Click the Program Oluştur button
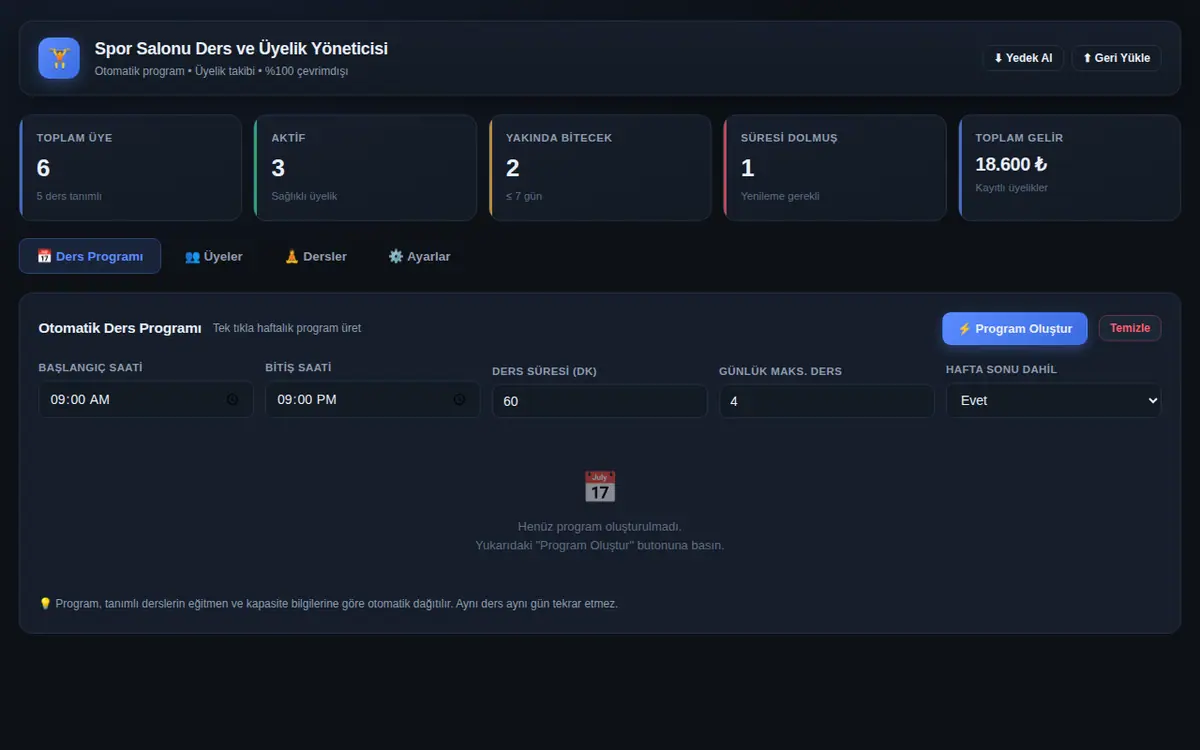This screenshot has width=1200, height=750. 1015,328
